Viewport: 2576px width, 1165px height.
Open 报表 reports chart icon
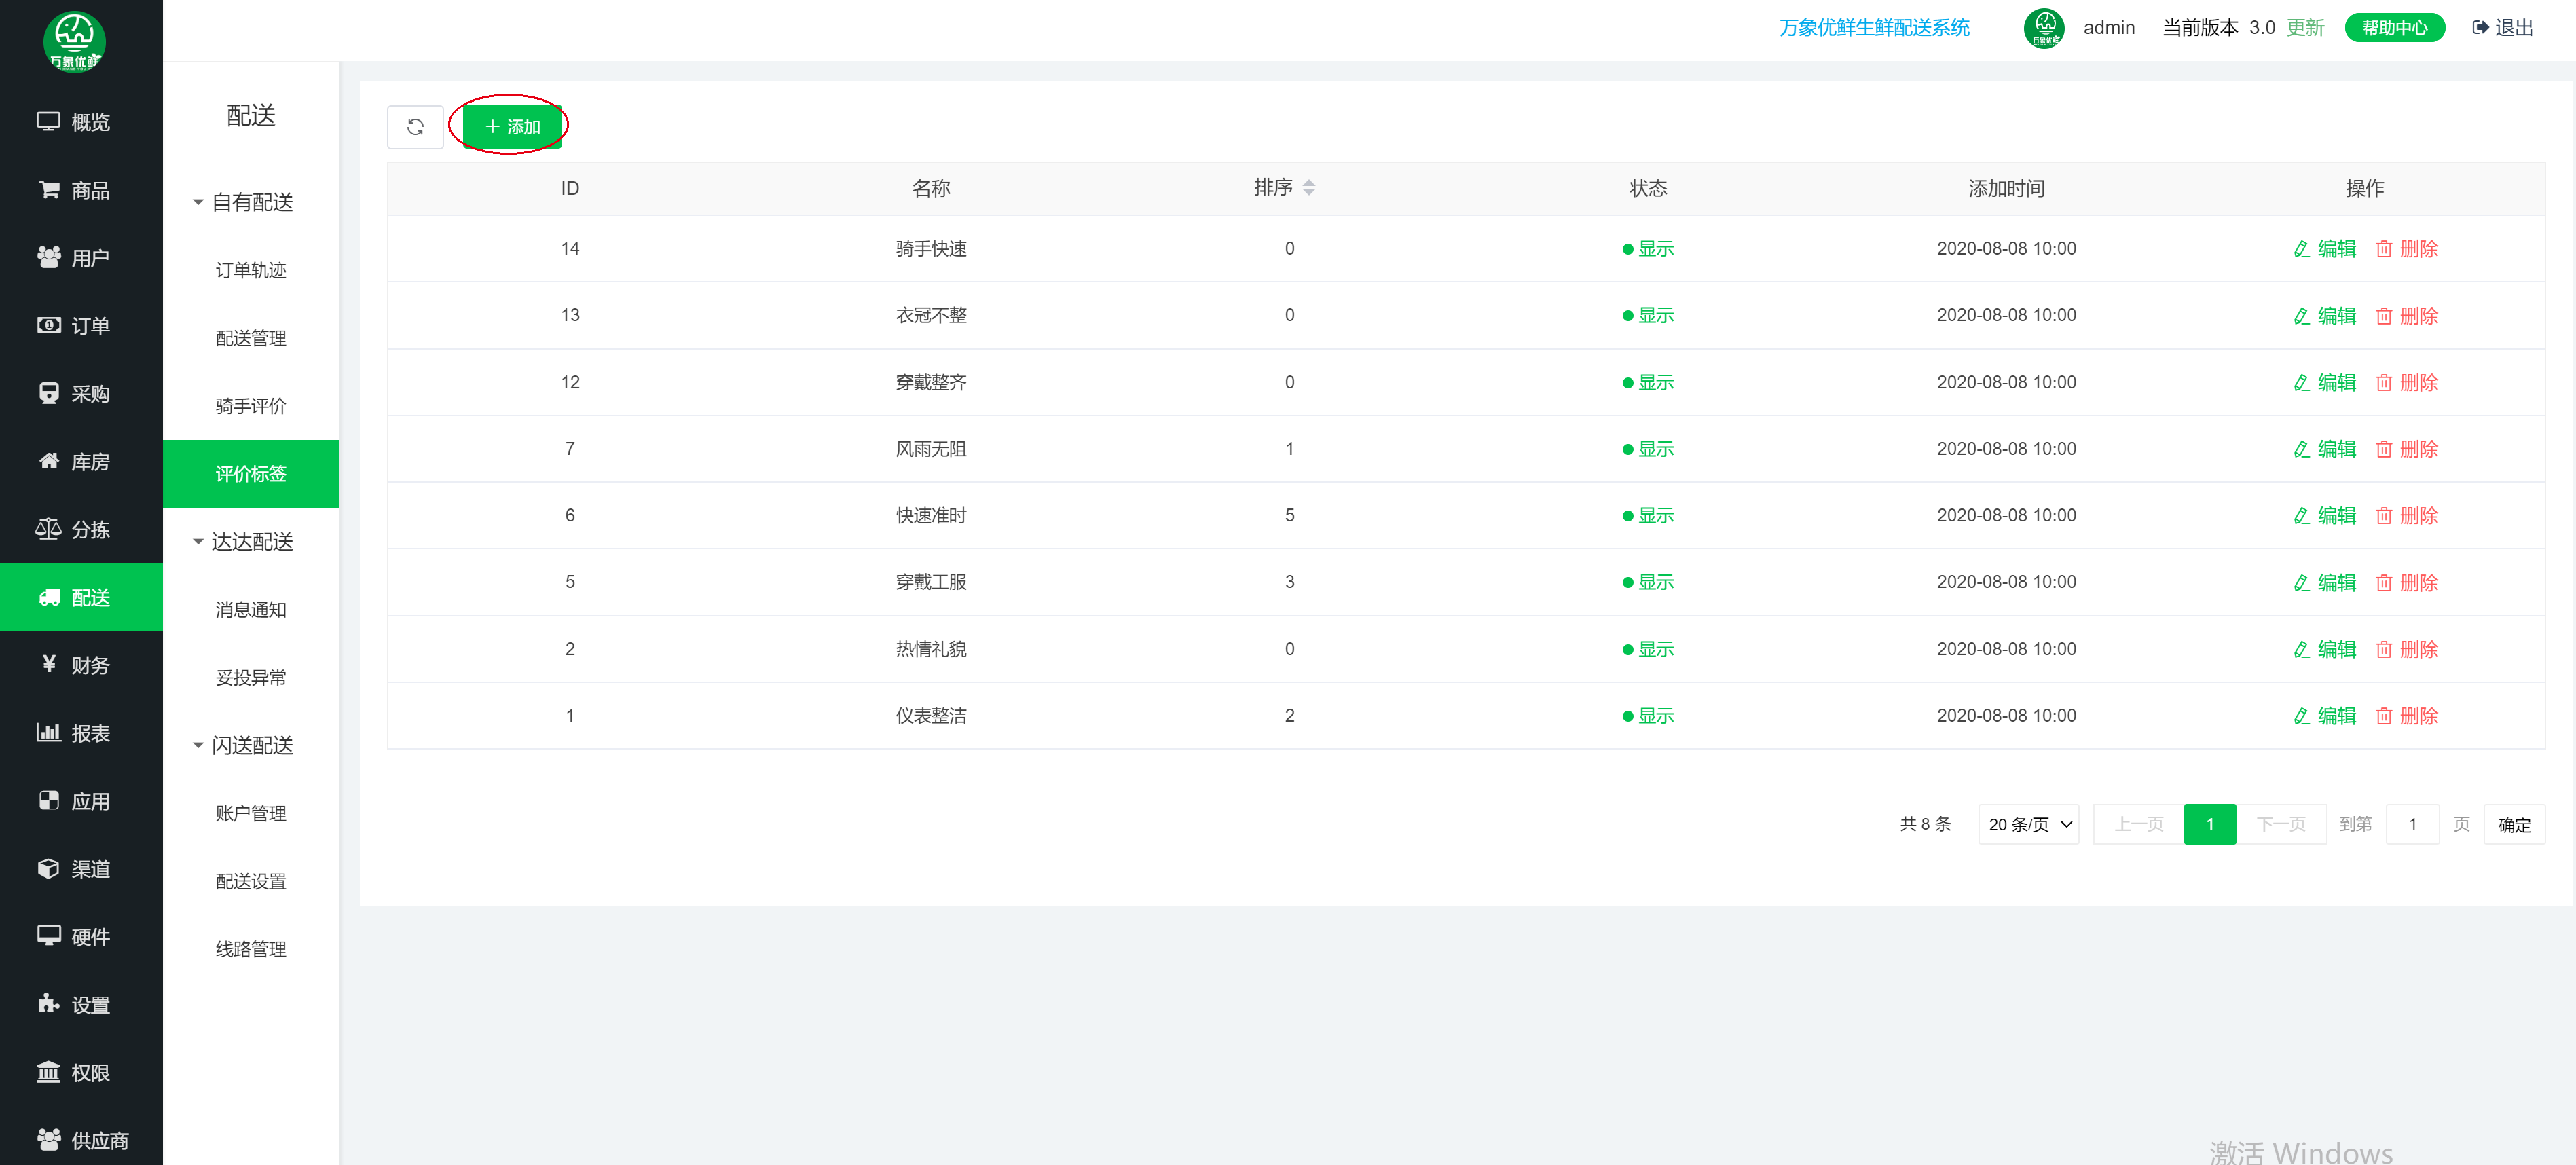49,732
